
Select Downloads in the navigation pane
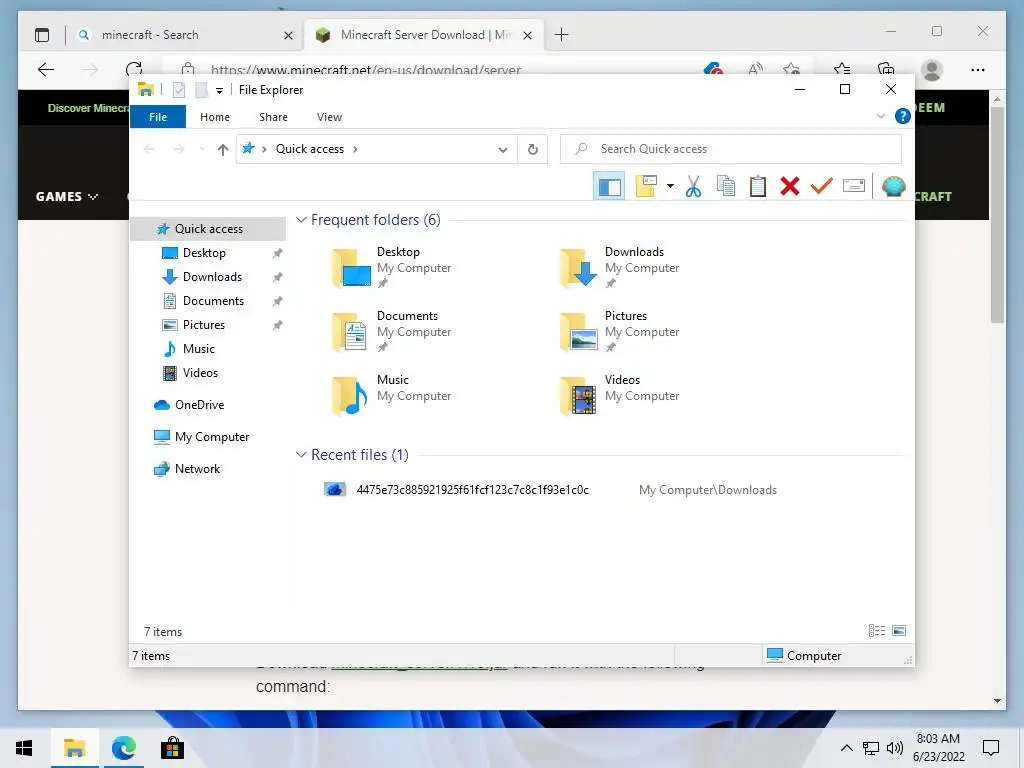click(212, 277)
